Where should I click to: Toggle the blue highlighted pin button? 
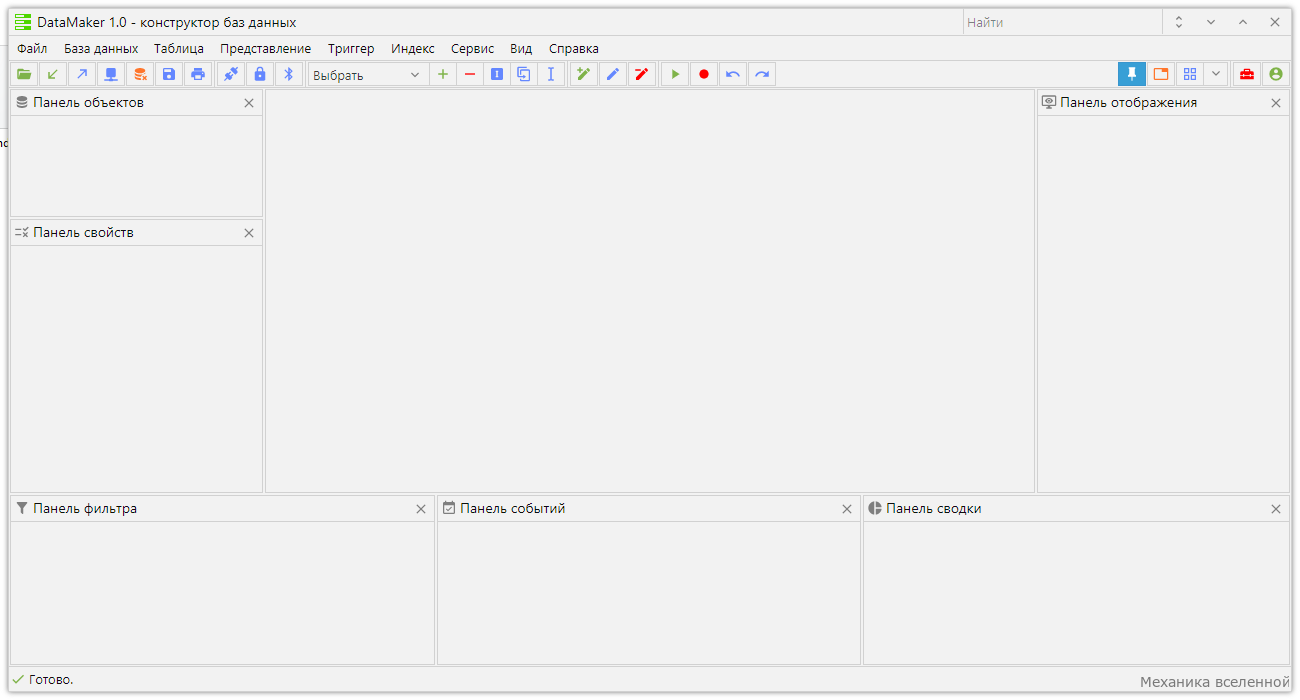(x=1132, y=74)
